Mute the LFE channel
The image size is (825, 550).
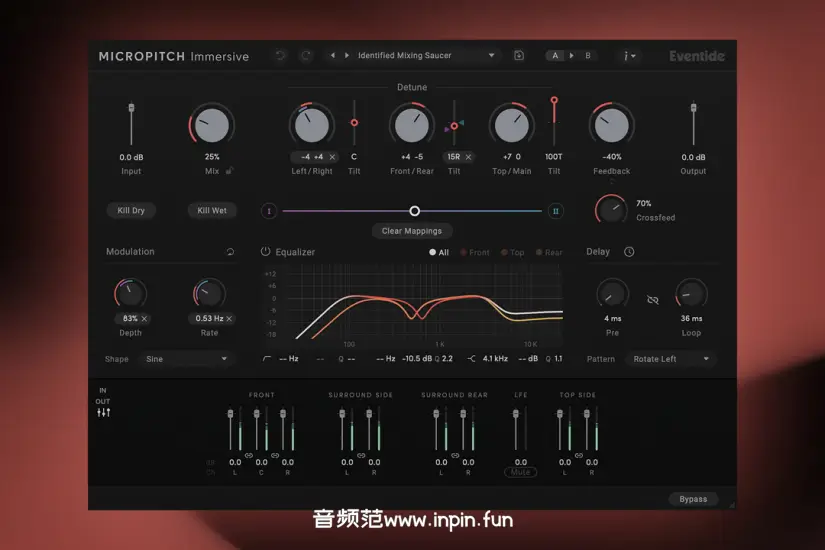[x=520, y=472]
